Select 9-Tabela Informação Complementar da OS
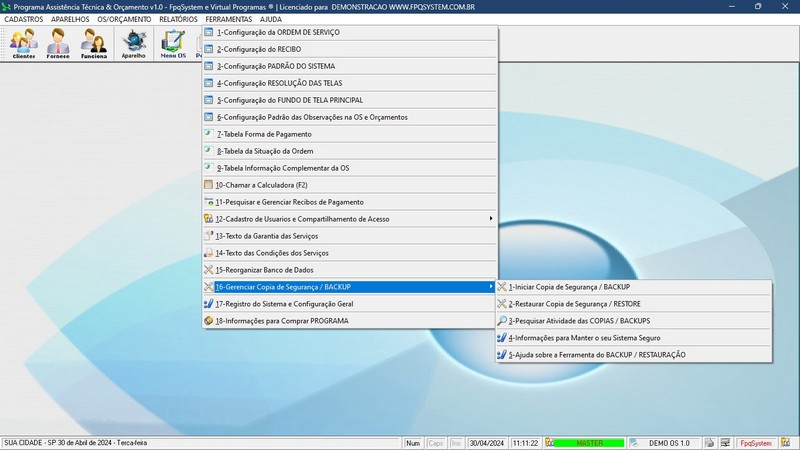The width and height of the screenshot is (800, 450). click(349, 168)
